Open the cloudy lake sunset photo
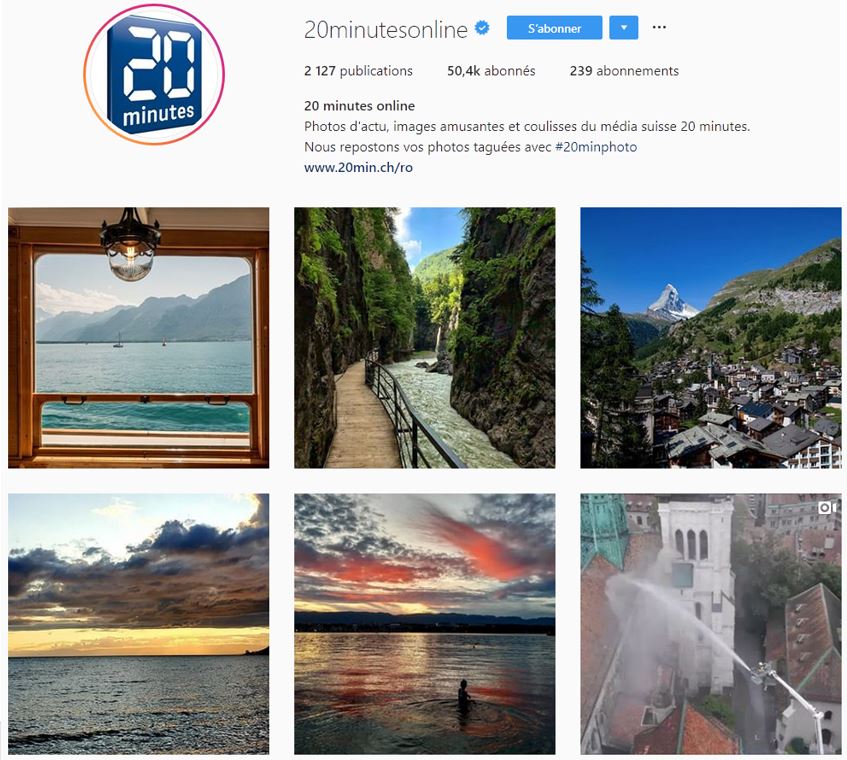Image resolution: width=847 pixels, height=760 pixels. pos(138,624)
